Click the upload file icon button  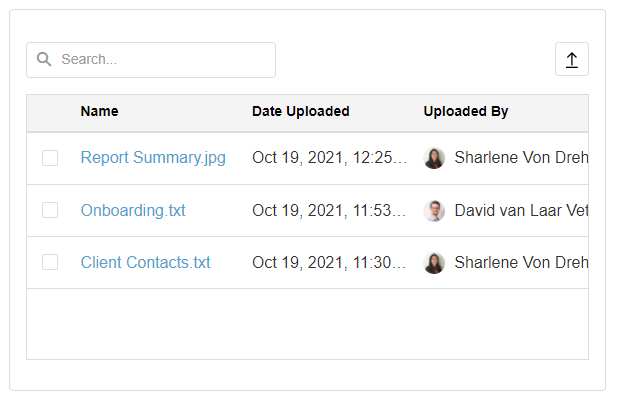click(571, 60)
